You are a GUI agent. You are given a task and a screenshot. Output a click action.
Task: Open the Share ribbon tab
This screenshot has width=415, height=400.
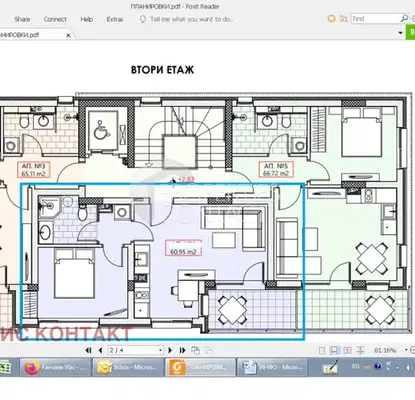coord(22,19)
